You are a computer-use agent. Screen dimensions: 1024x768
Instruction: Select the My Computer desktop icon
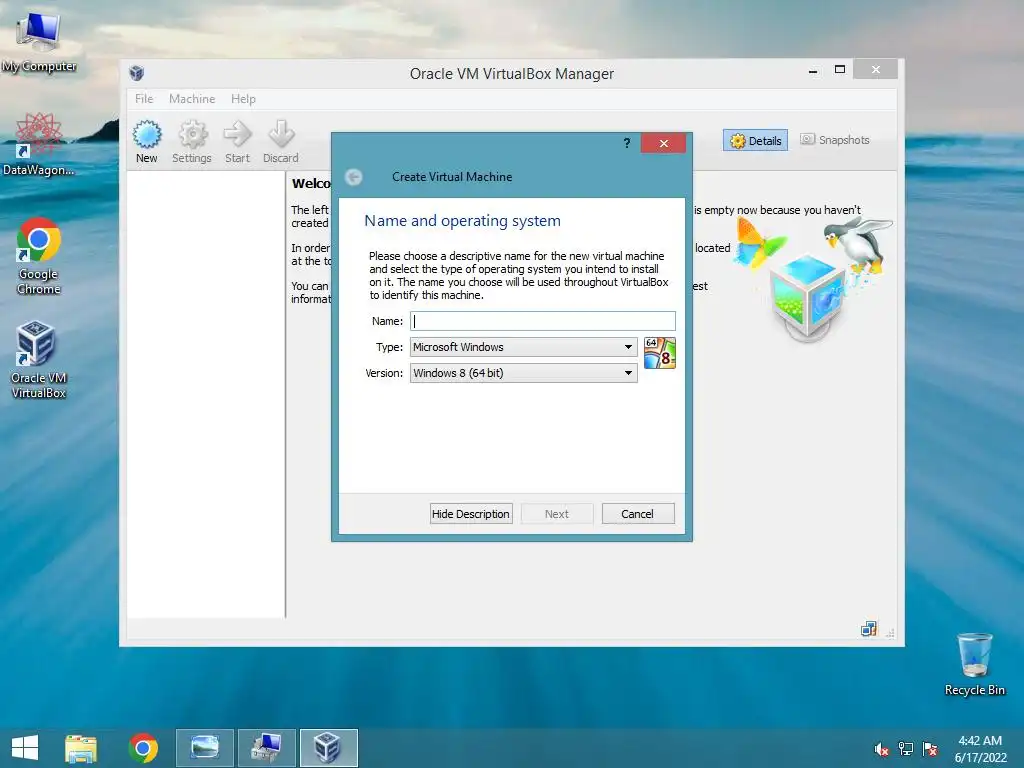click(x=39, y=42)
